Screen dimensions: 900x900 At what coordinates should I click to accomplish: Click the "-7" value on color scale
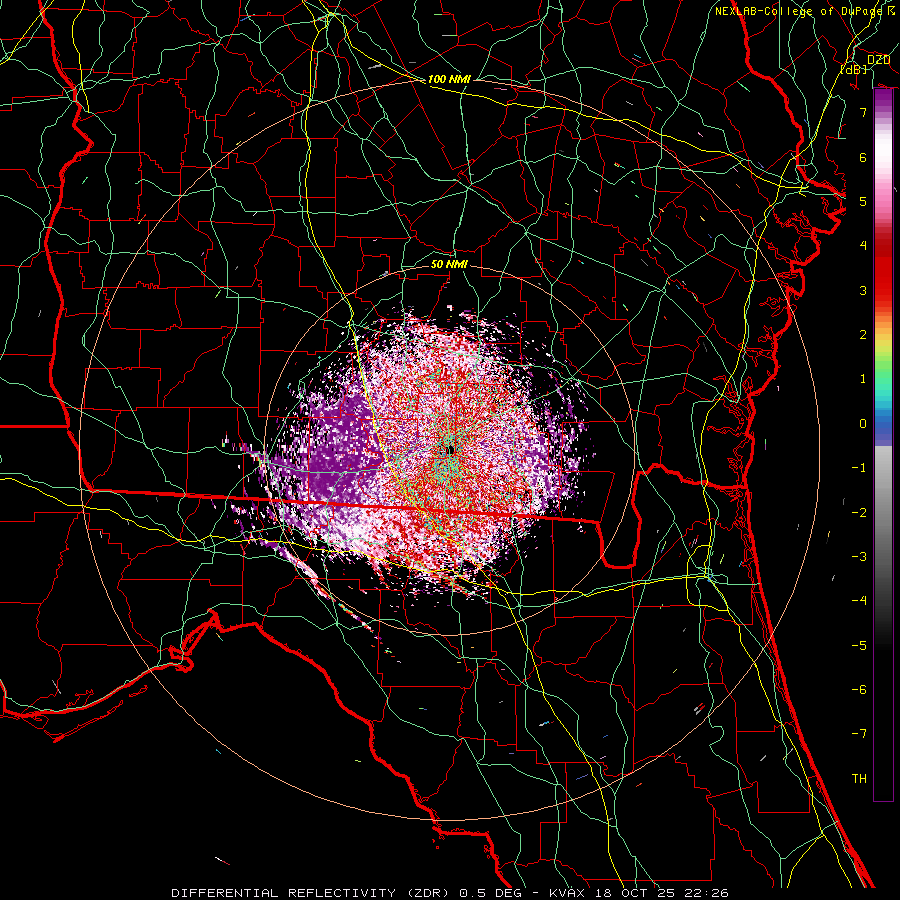[859, 734]
